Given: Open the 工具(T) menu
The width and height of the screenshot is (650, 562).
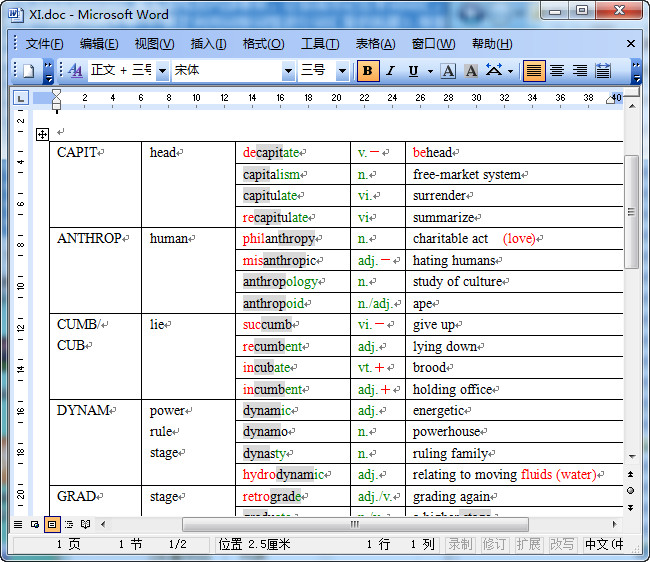Looking at the screenshot, I should pyautogui.click(x=320, y=44).
